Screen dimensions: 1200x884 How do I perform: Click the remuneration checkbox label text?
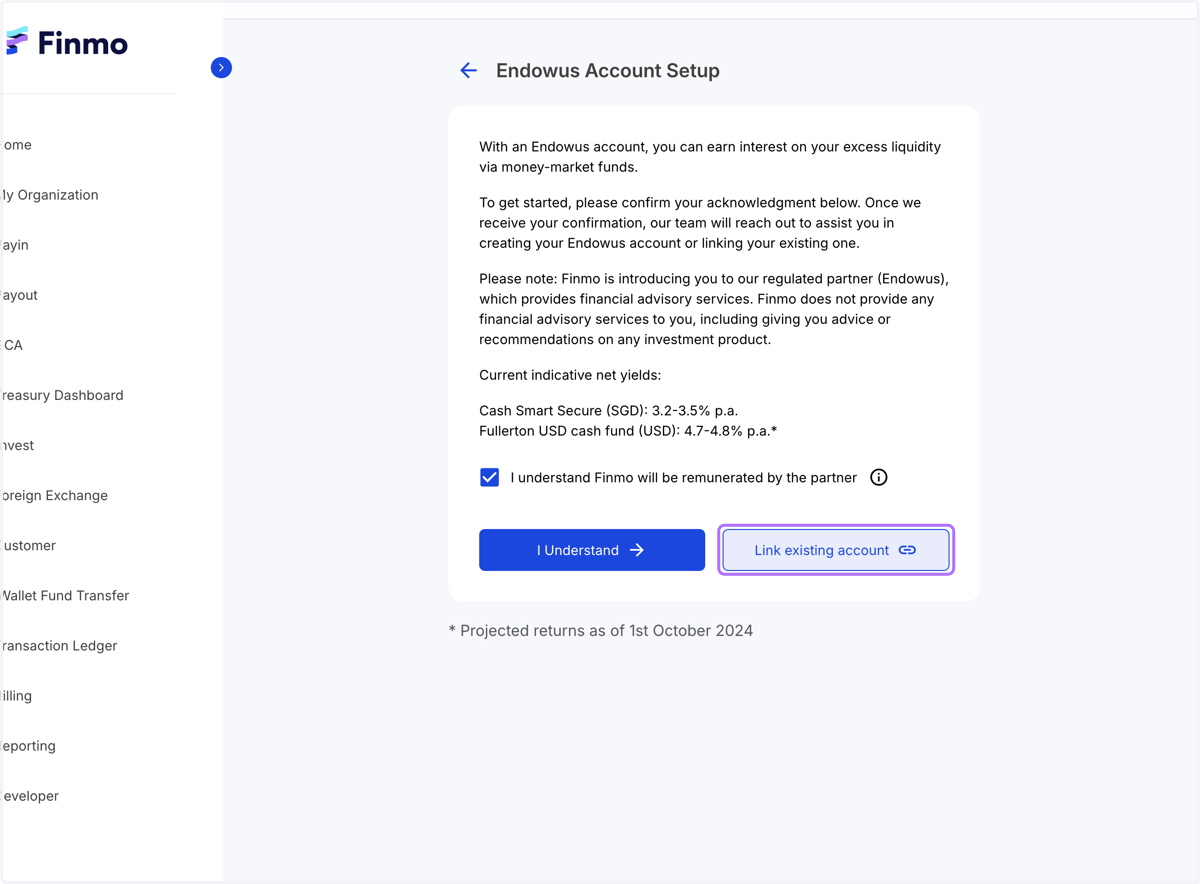[683, 477]
